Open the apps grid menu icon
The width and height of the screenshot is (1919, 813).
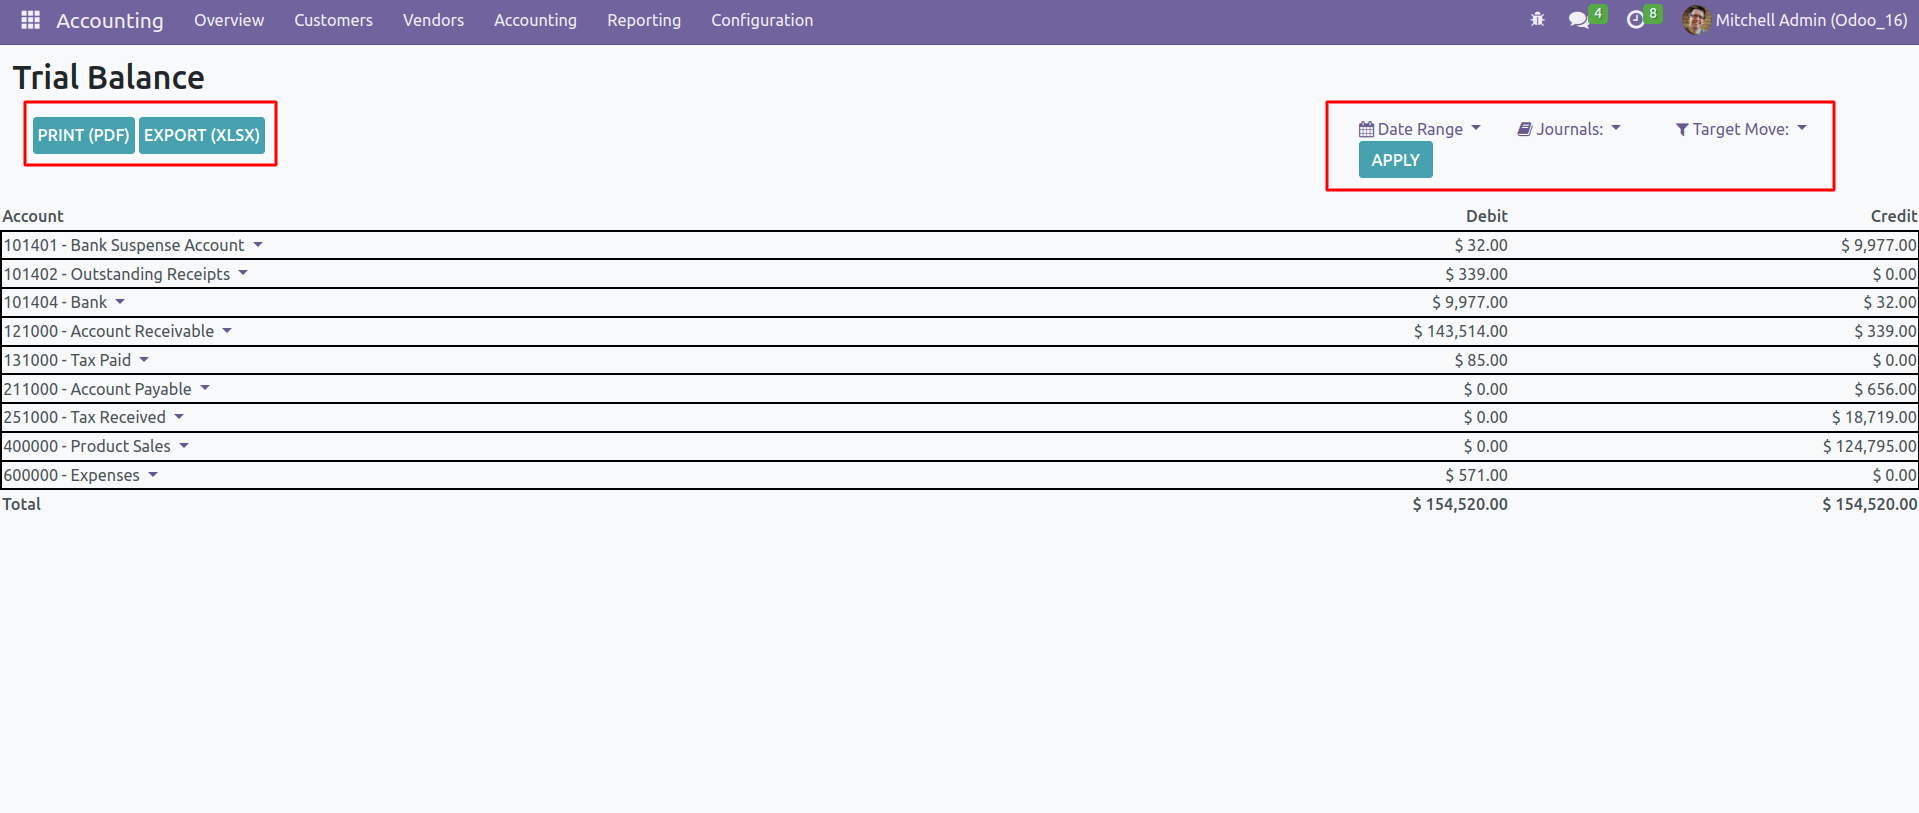coord(30,20)
